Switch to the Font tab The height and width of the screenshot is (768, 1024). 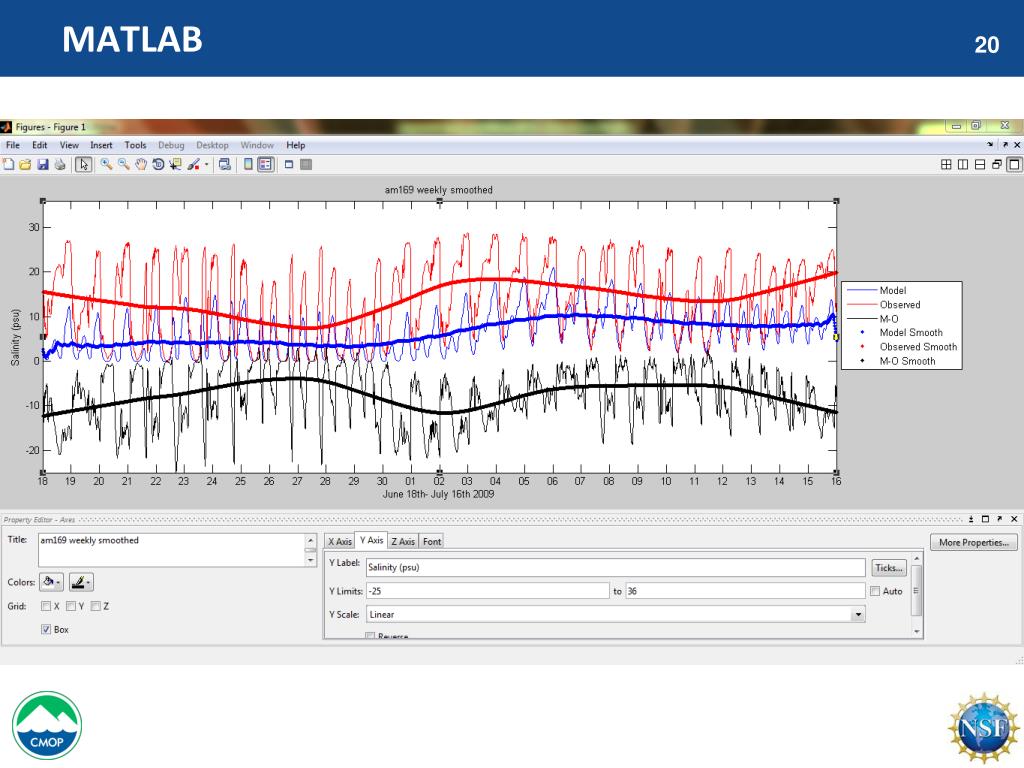pos(432,541)
